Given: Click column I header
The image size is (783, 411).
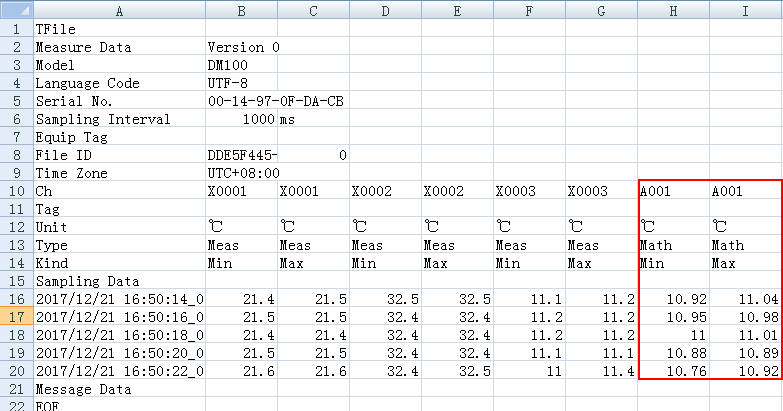Looking at the screenshot, I should pos(746,9).
